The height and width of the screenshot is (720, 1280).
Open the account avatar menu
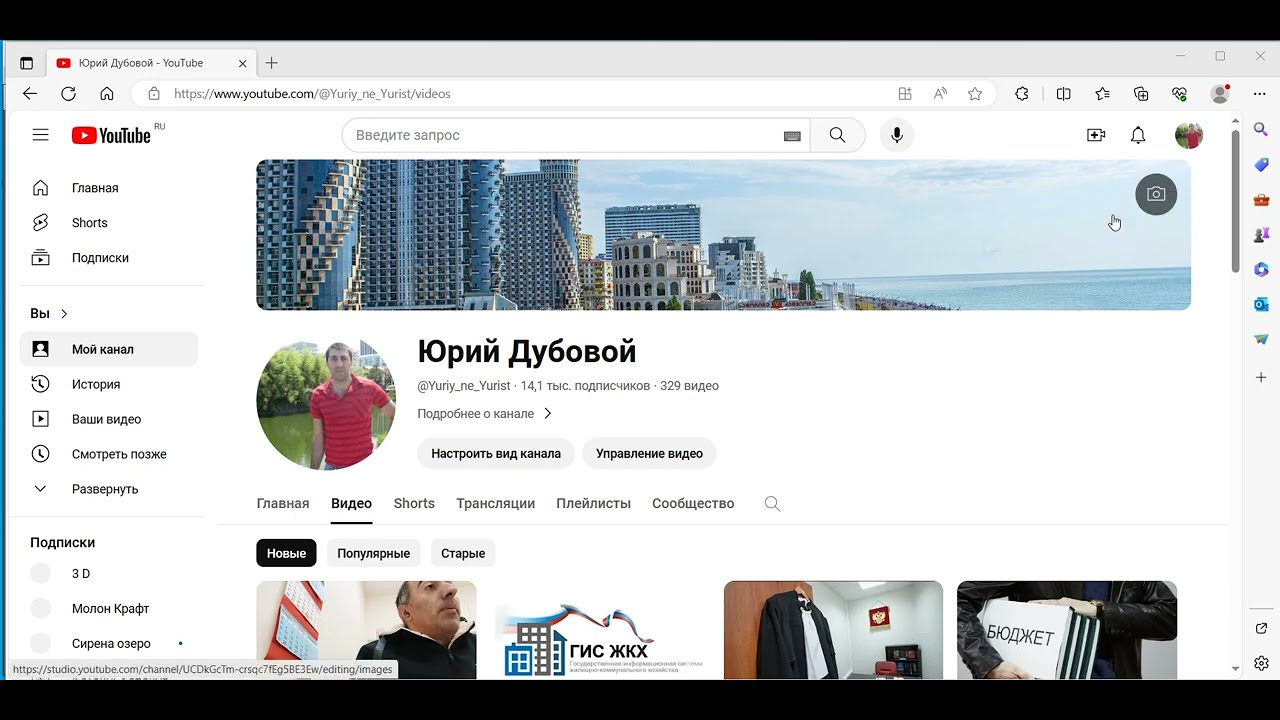click(x=1189, y=135)
